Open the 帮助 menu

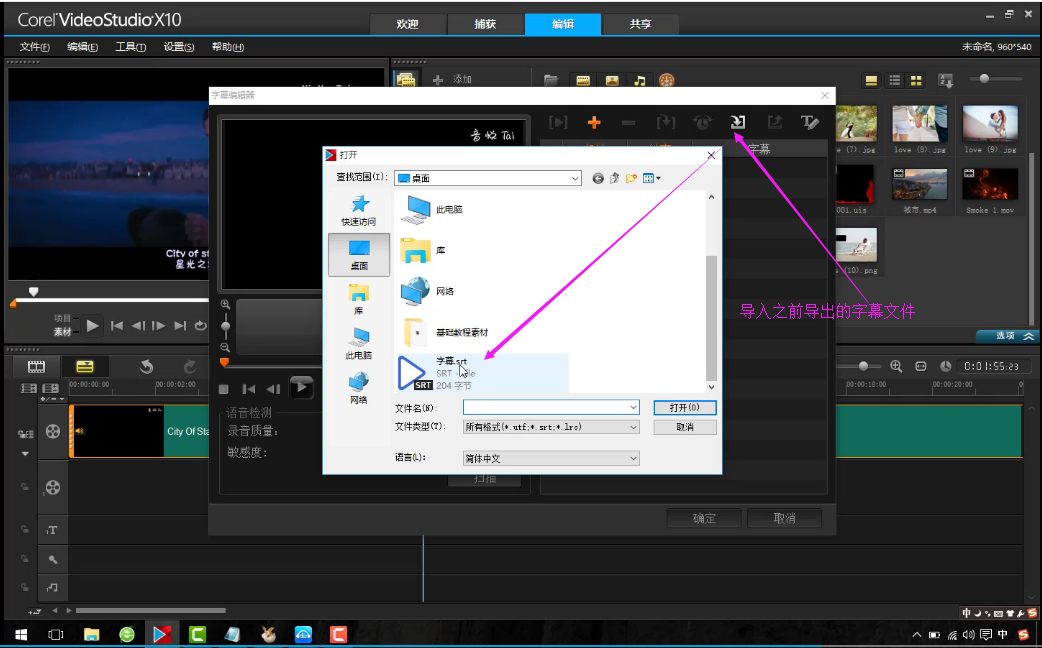[x=228, y=47]
